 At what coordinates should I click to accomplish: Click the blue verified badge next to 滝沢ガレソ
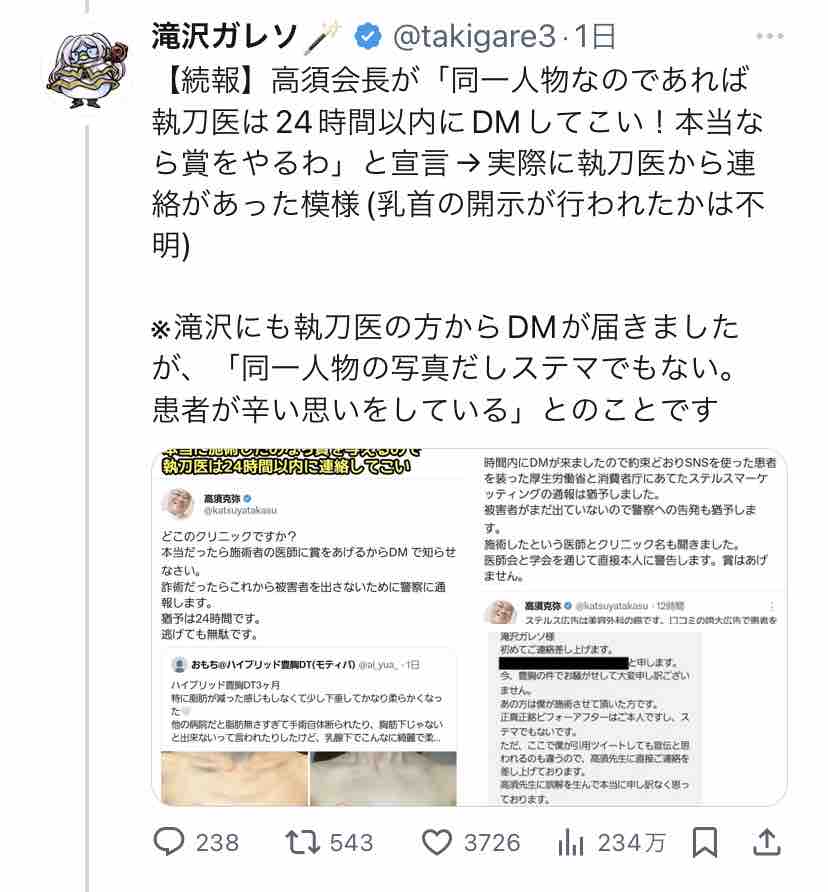tap(368, 36)
